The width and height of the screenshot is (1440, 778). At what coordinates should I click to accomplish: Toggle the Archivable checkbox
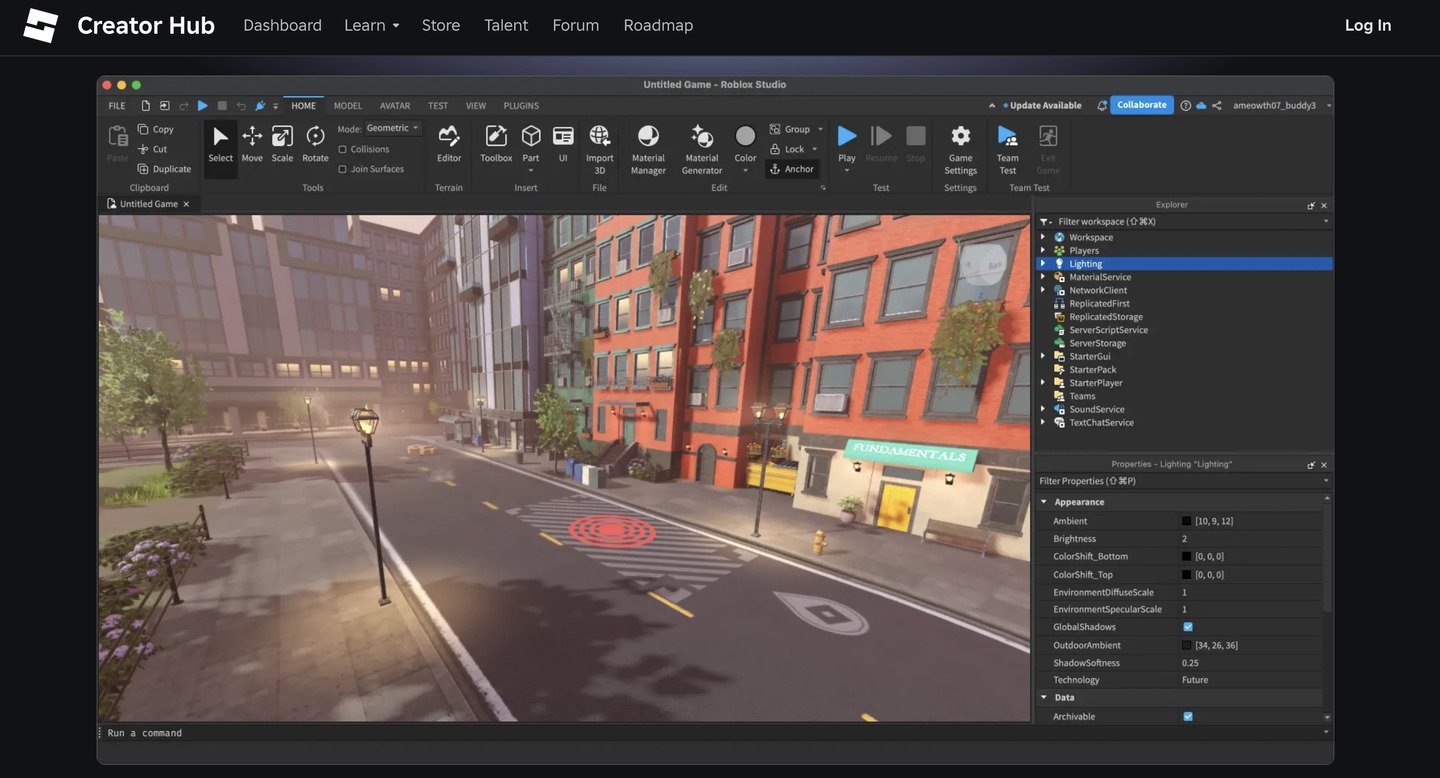tap(1188, 716)
